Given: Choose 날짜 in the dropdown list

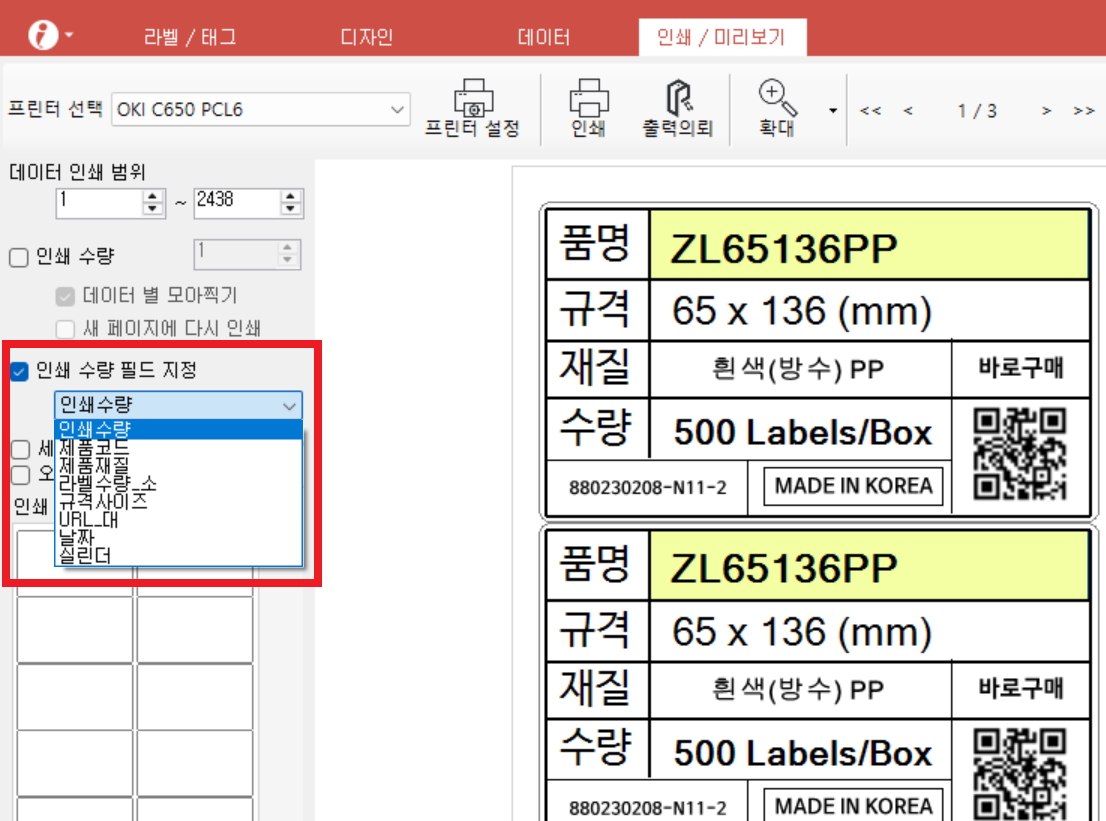Looking at the screenshot, I should 76,538.
